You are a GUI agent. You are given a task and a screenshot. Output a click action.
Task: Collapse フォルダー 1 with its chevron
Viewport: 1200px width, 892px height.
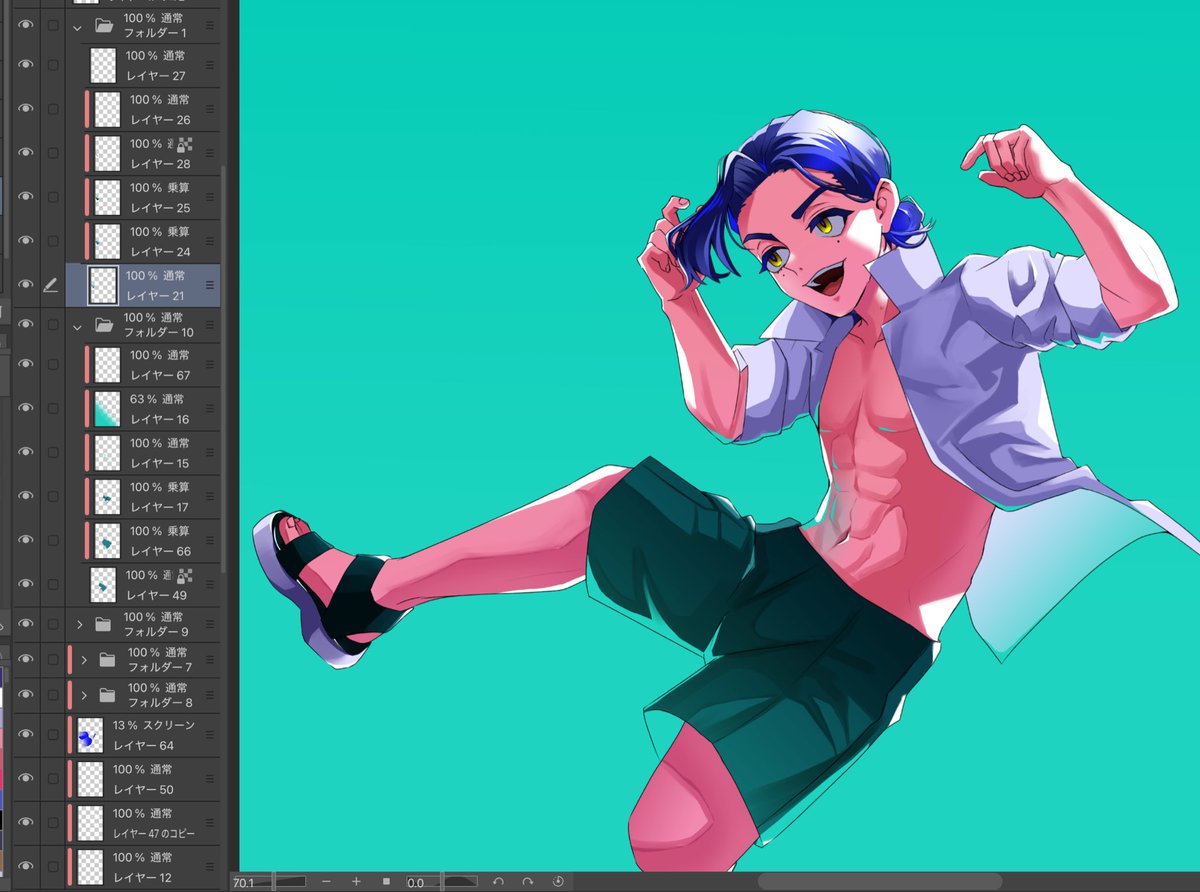pos(77,27)
